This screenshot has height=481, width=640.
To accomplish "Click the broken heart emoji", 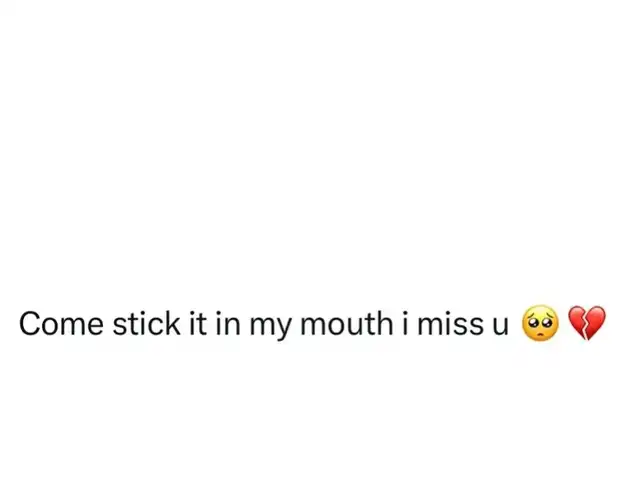I will pos(587,323).
